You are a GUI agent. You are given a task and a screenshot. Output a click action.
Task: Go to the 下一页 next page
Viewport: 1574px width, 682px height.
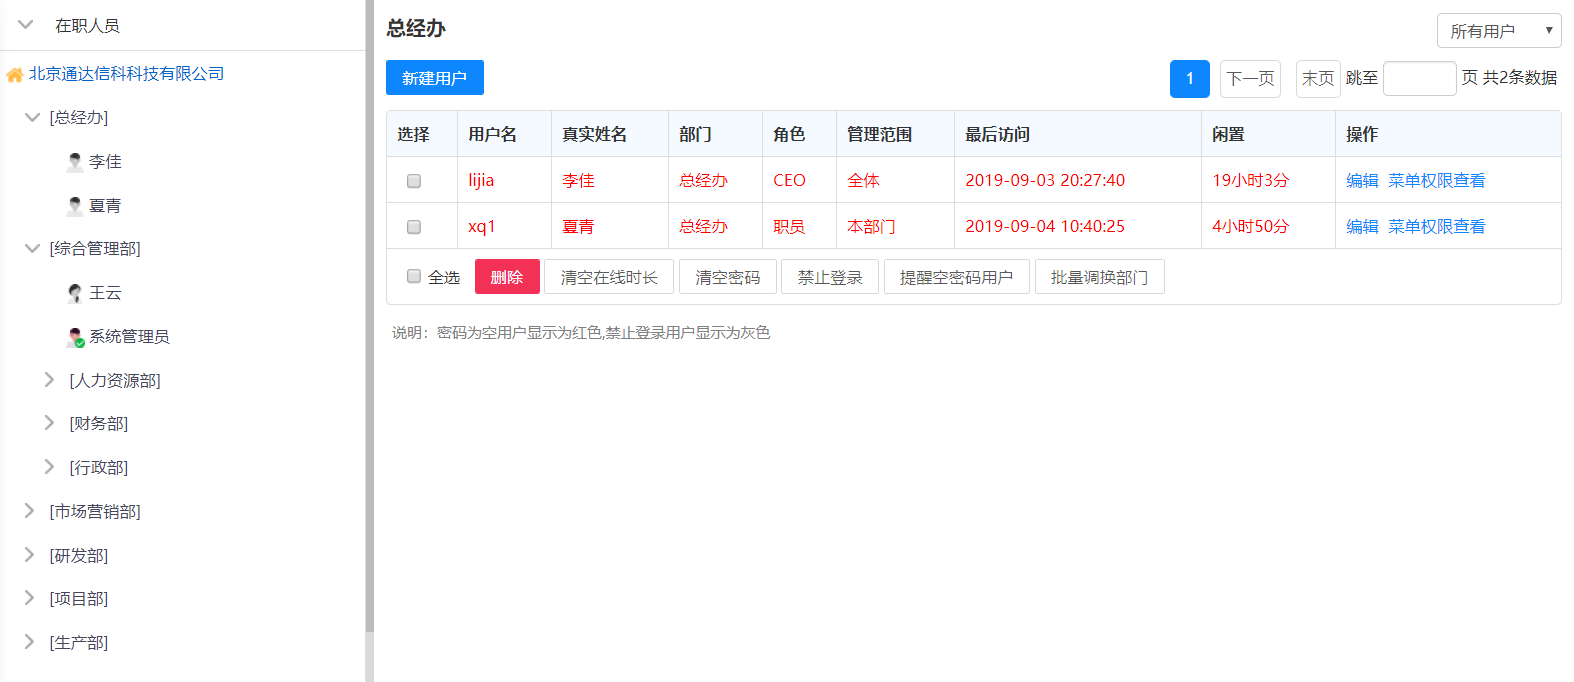(1250, 79)
